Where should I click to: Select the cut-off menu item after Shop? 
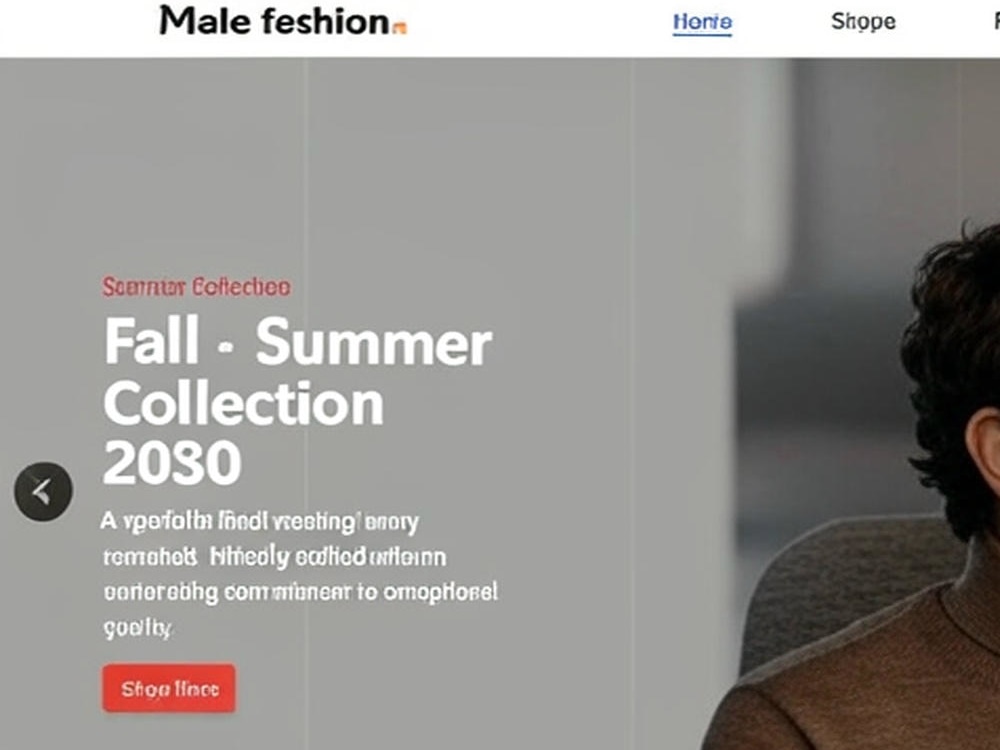996,22
